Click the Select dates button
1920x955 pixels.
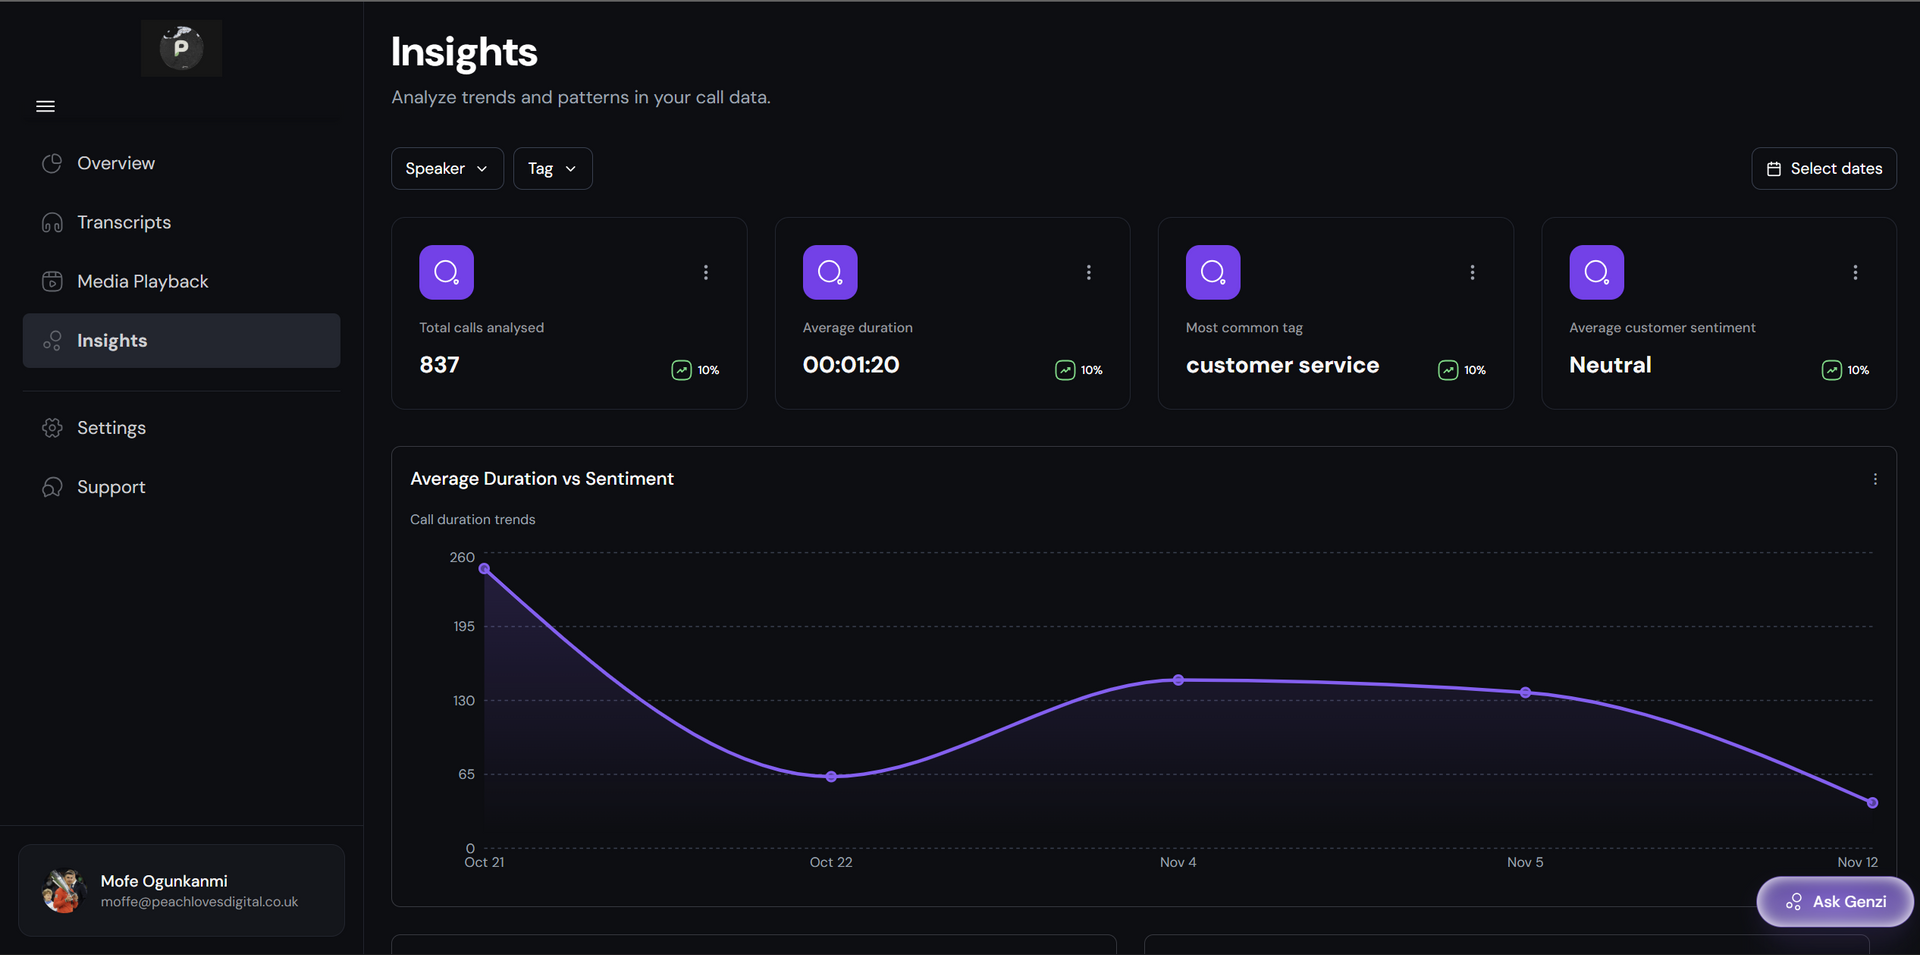click(1824, 168)
